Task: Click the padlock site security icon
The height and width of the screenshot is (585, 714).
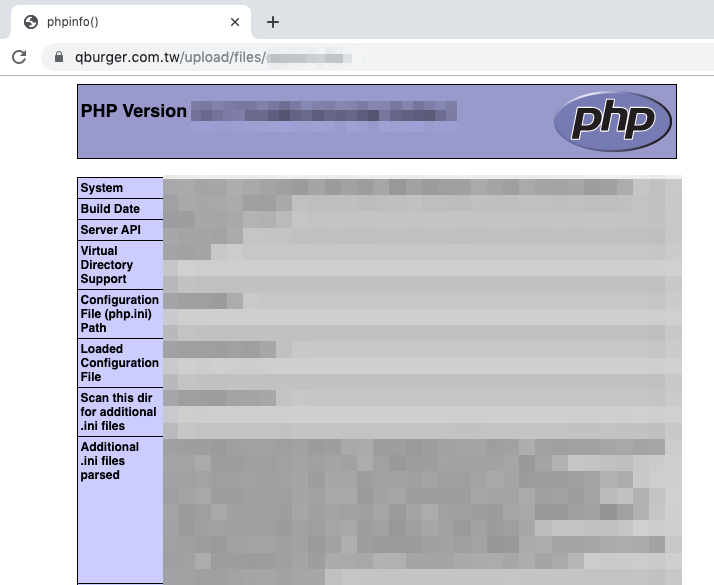Action: (59, 57)
